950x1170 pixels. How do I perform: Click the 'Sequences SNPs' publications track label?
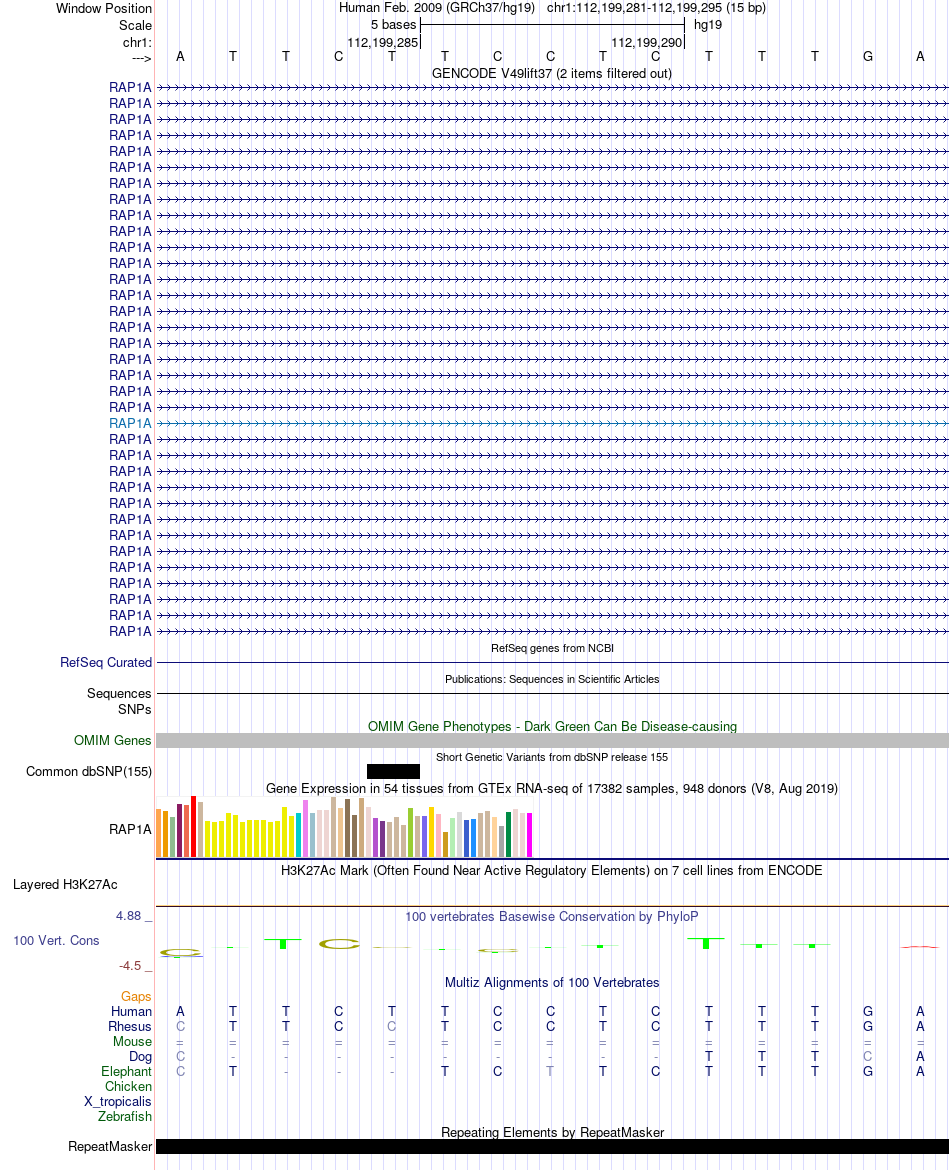pyautogui.click(x=119, y=701)
